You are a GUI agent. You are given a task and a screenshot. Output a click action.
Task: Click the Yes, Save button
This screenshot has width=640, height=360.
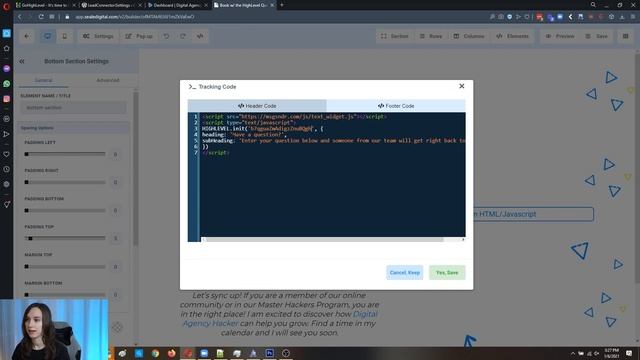[447, 272]
